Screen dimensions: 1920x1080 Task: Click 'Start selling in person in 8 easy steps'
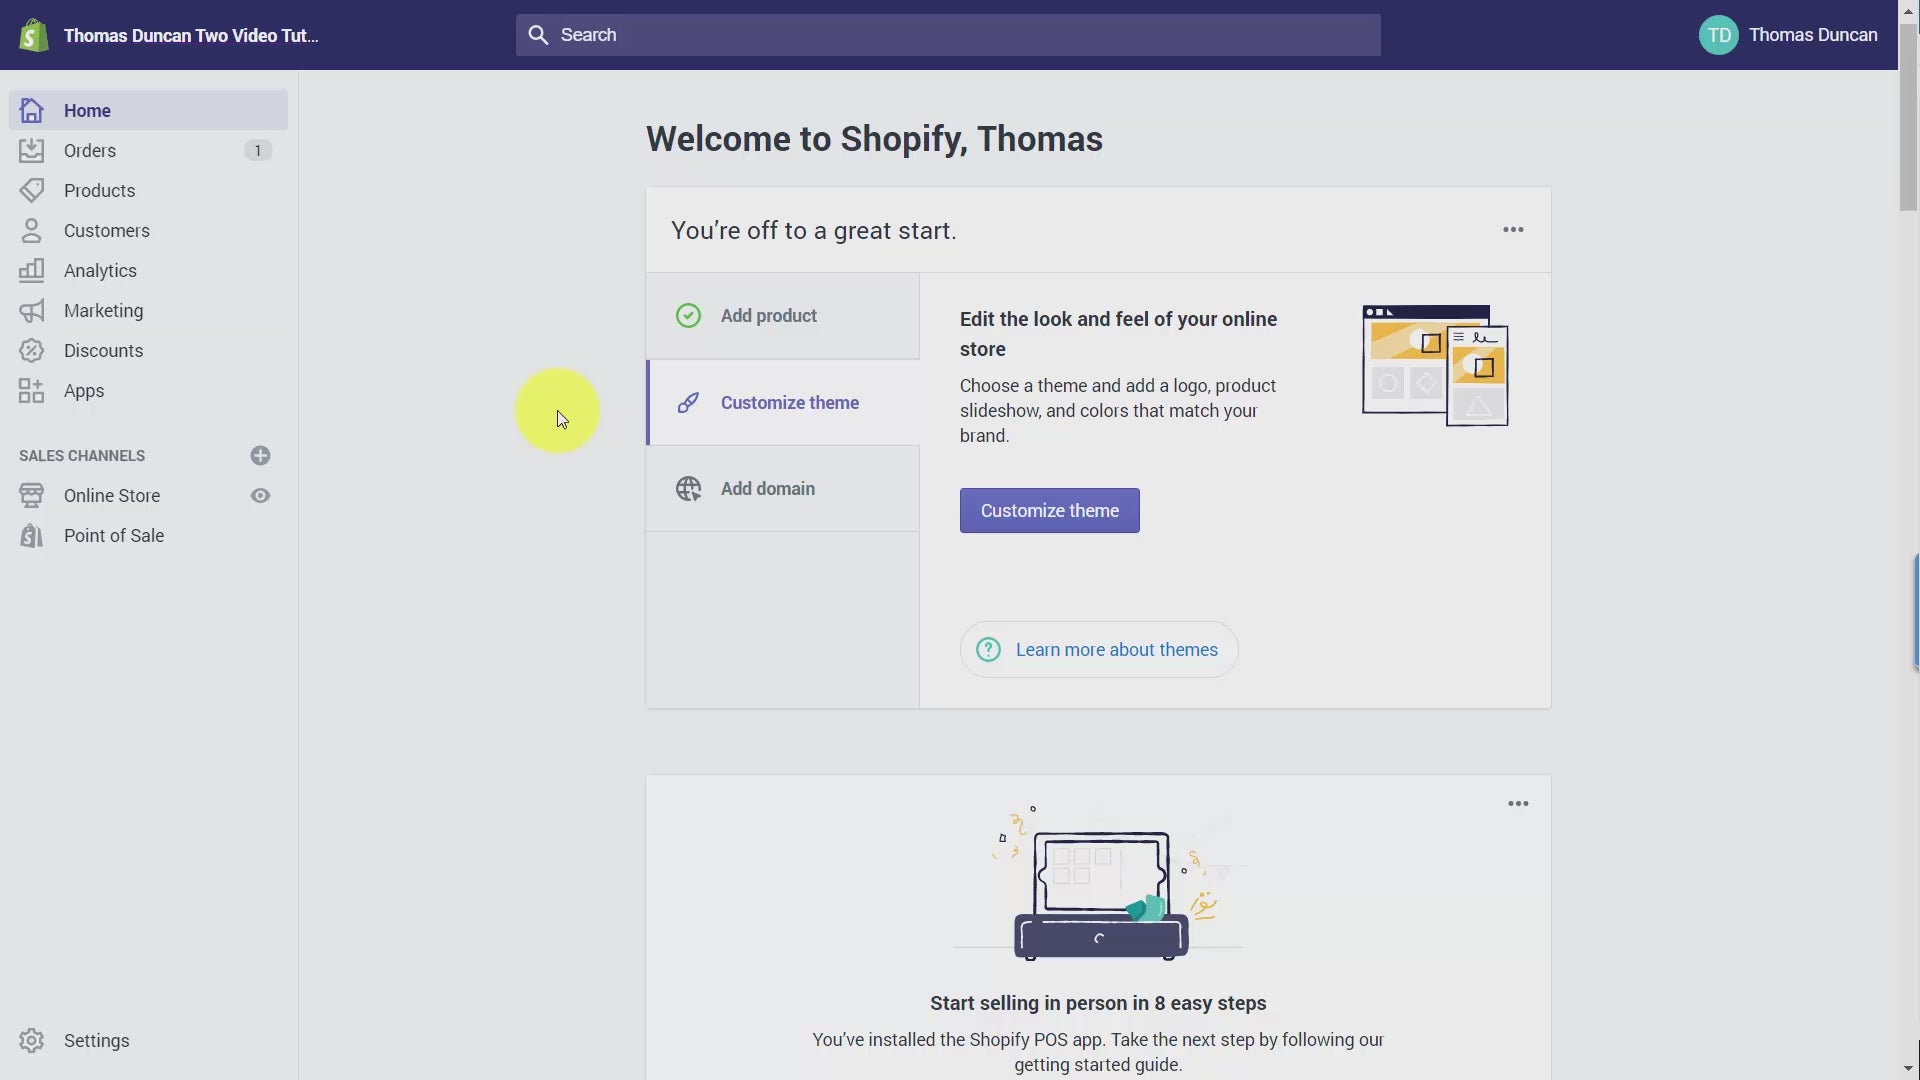(x=1098, y=1003)
